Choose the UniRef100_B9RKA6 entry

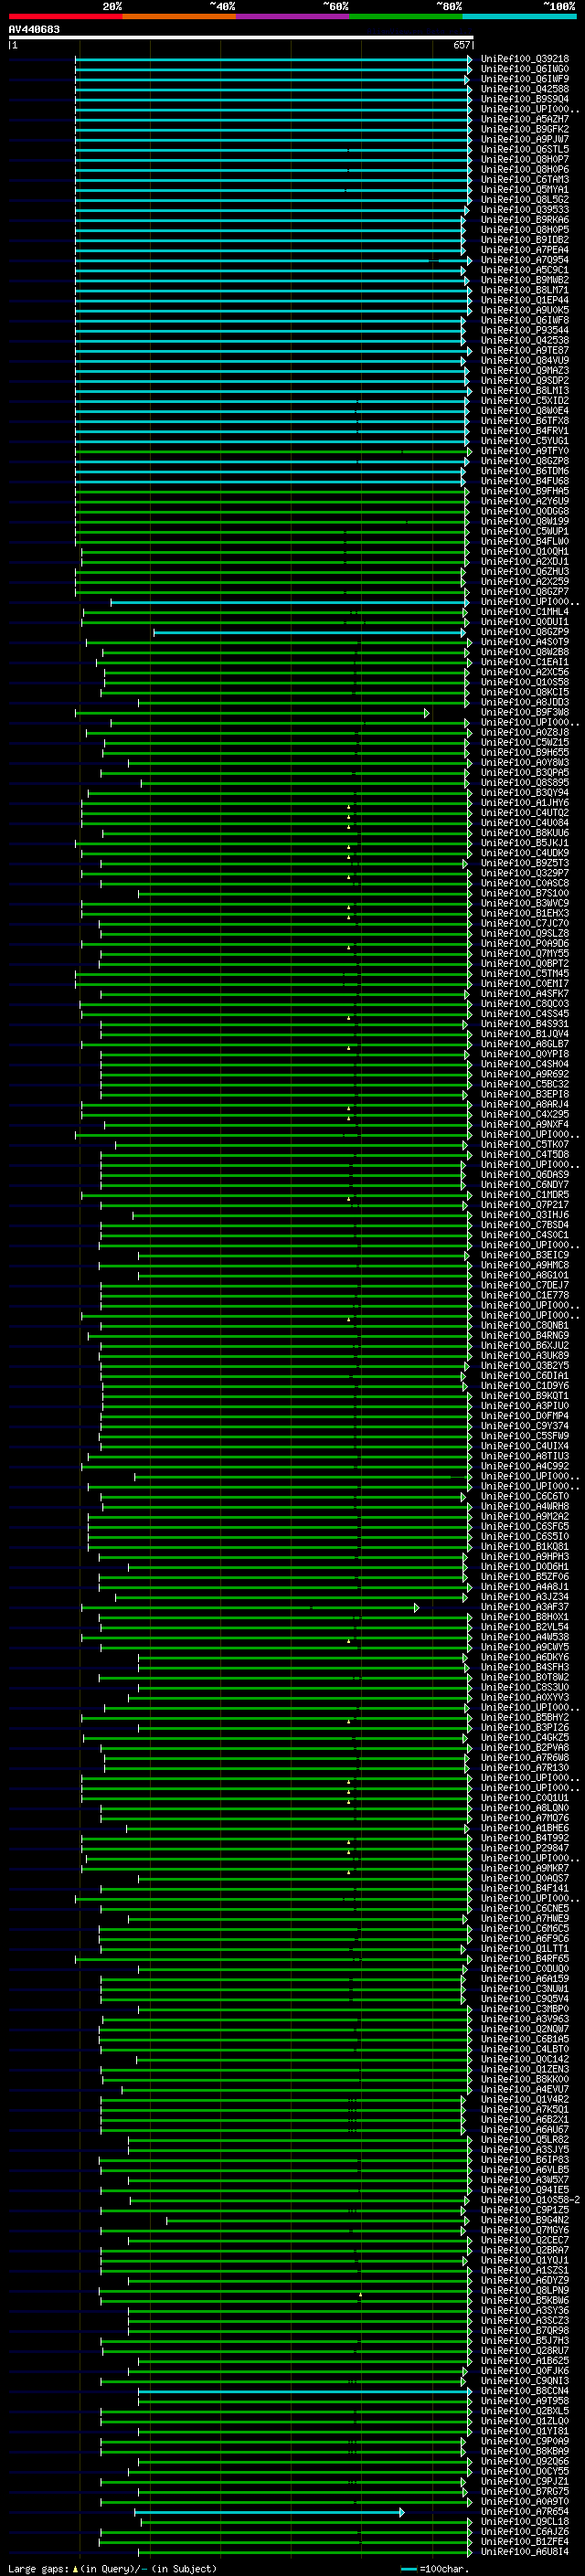pyautogui.click(x=525, y=220)
